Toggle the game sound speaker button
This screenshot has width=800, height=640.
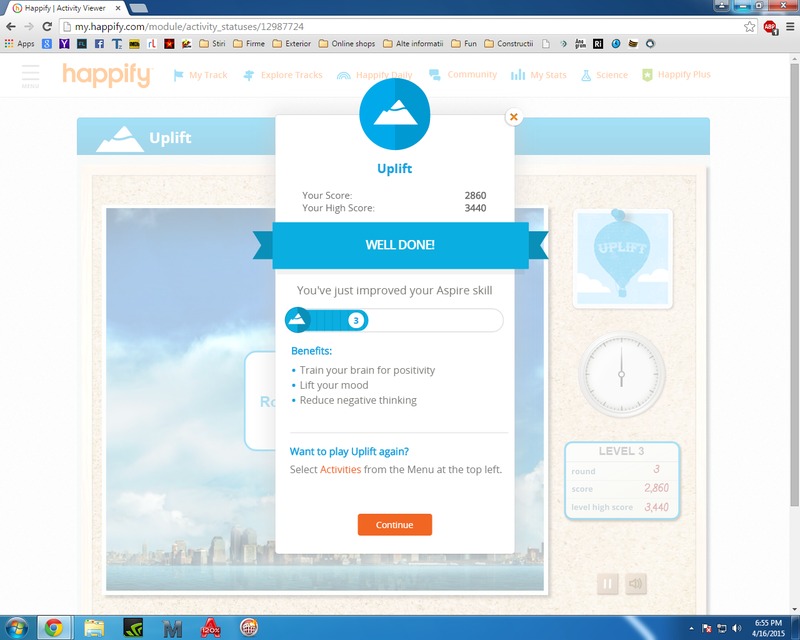(636, 584)
